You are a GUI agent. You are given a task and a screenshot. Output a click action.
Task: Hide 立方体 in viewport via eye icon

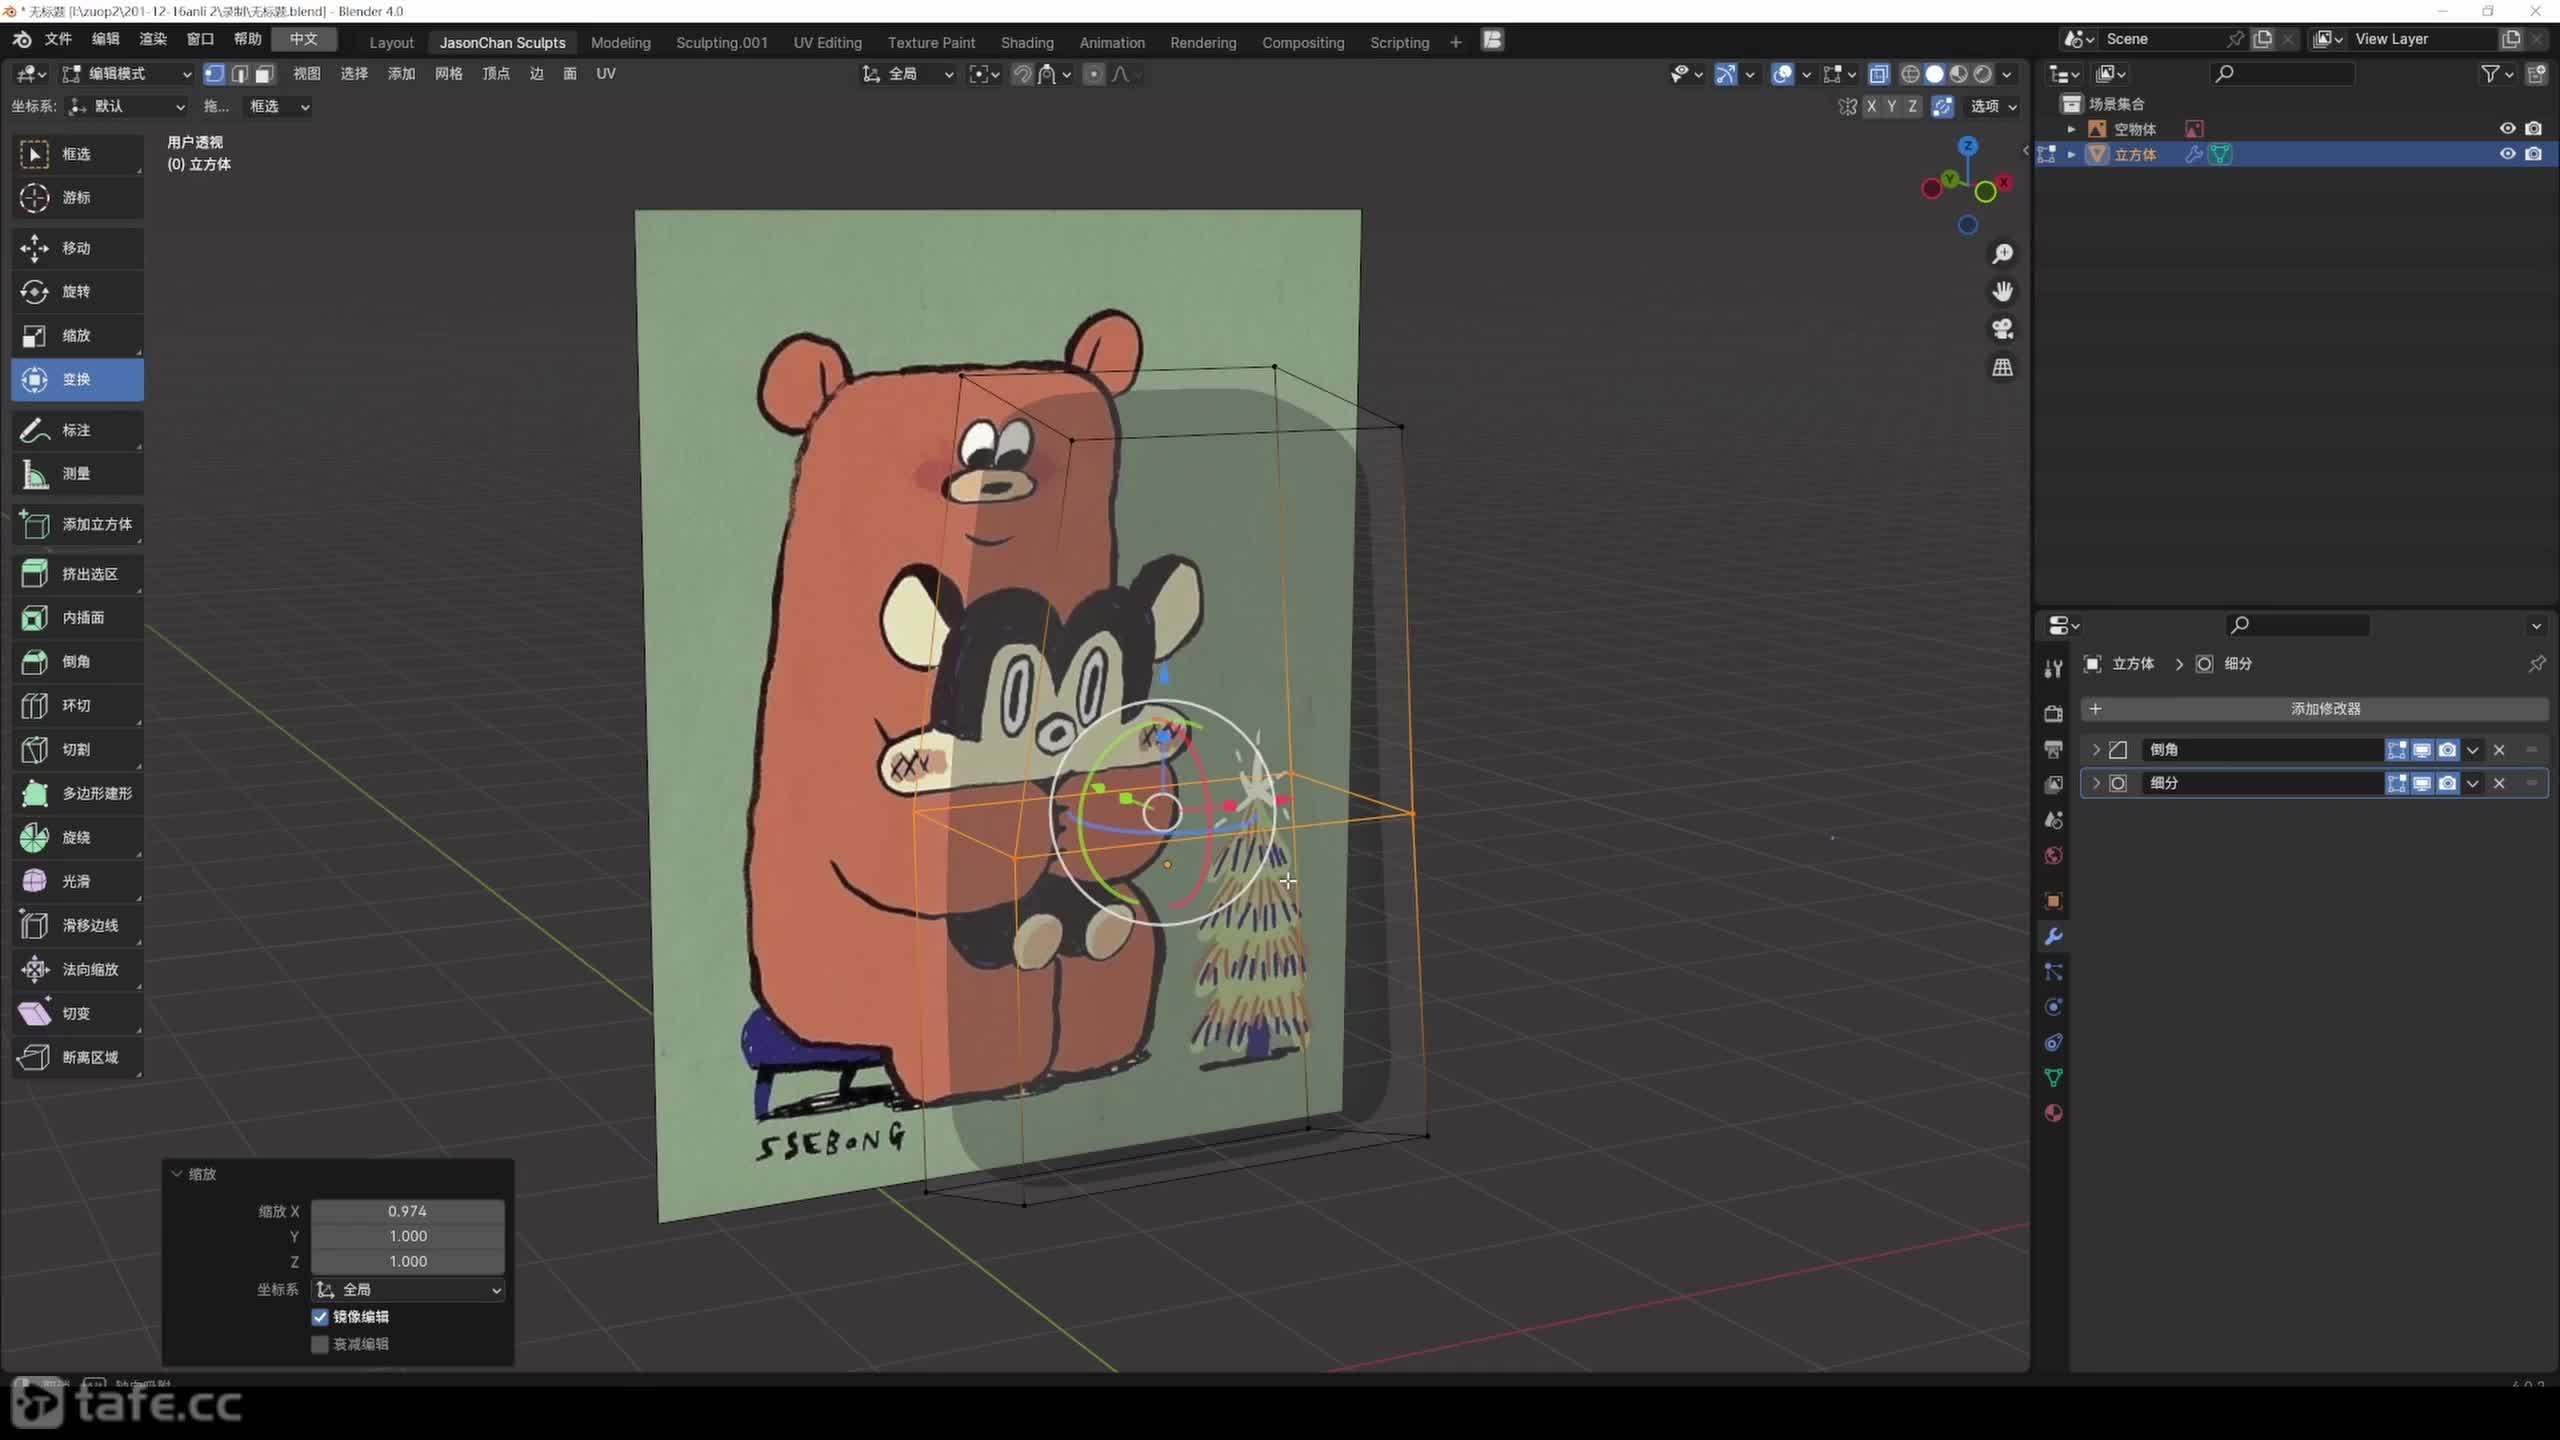2507,154
